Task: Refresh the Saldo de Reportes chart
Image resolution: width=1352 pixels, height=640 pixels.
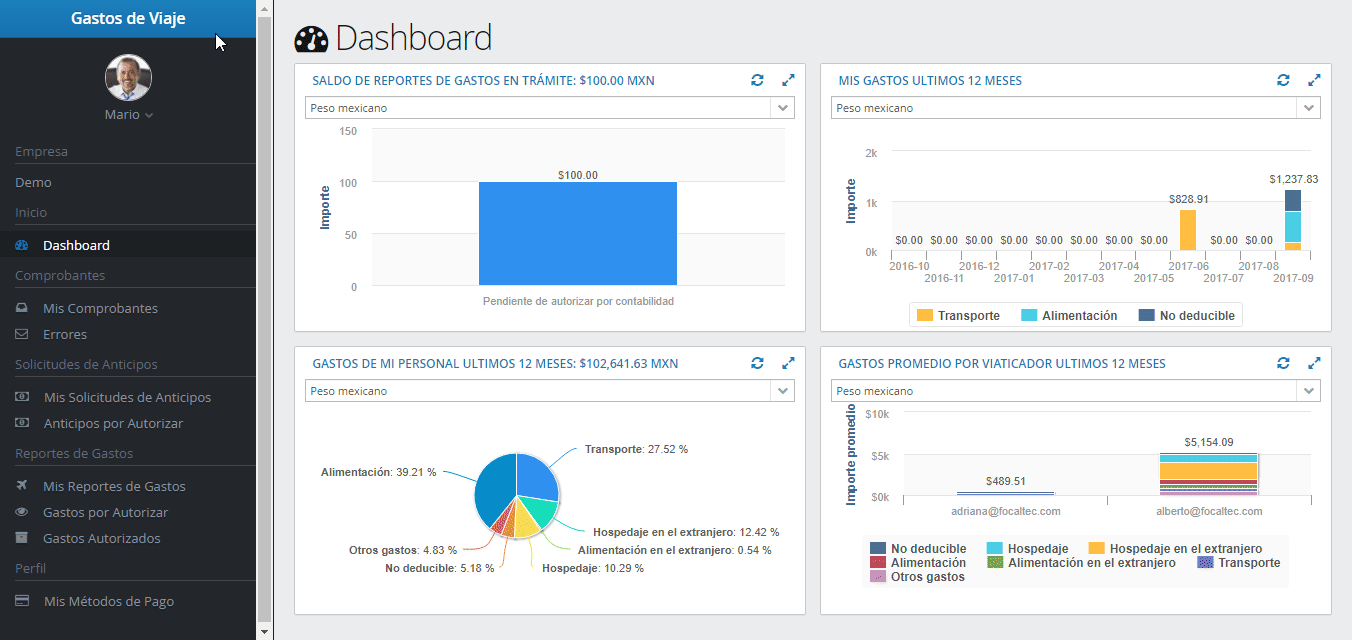Action: tap(757, 80)
